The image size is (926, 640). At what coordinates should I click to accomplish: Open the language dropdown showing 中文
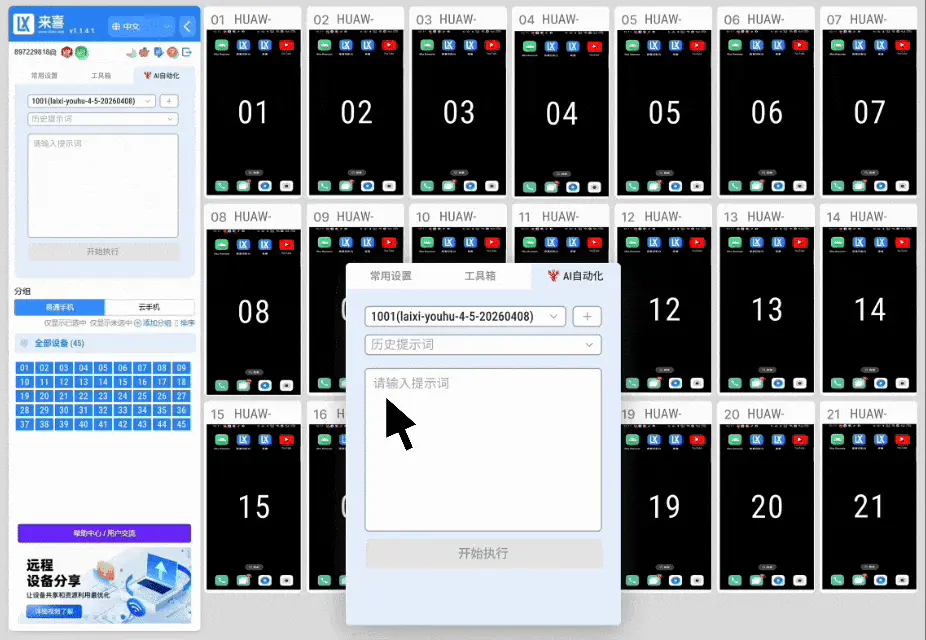pos(132,27)
